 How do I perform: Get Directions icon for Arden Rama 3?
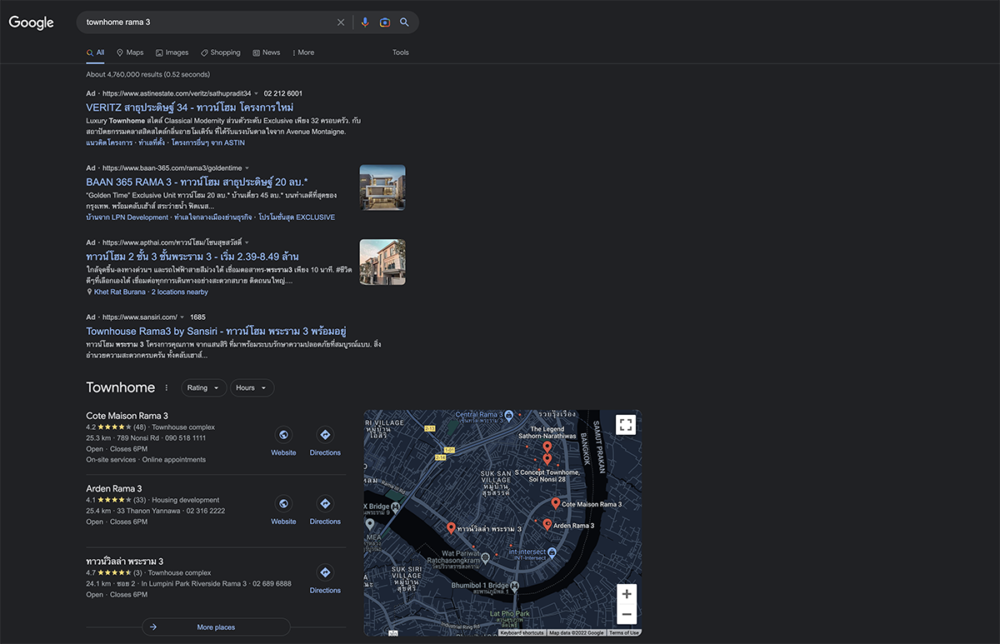point(325,504)
